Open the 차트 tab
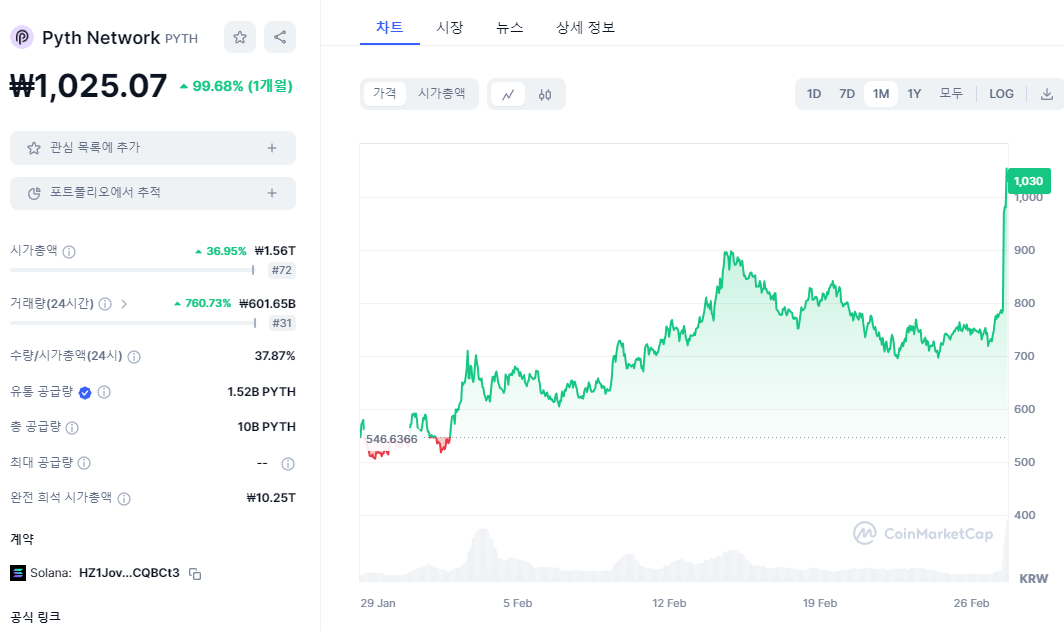Image resolution: width=1064 pixels, height=631 pixels. (x=390, y=27)
